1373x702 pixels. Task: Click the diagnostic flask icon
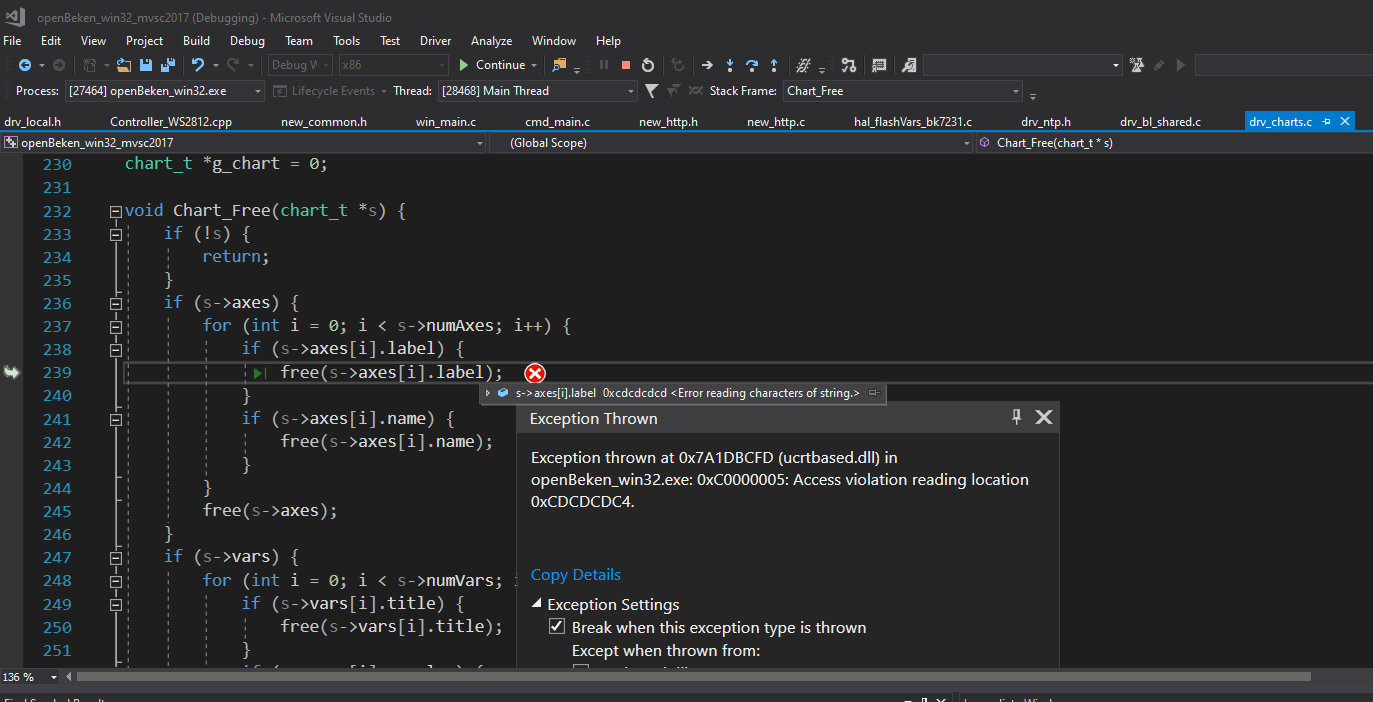tap(1136, 65)
